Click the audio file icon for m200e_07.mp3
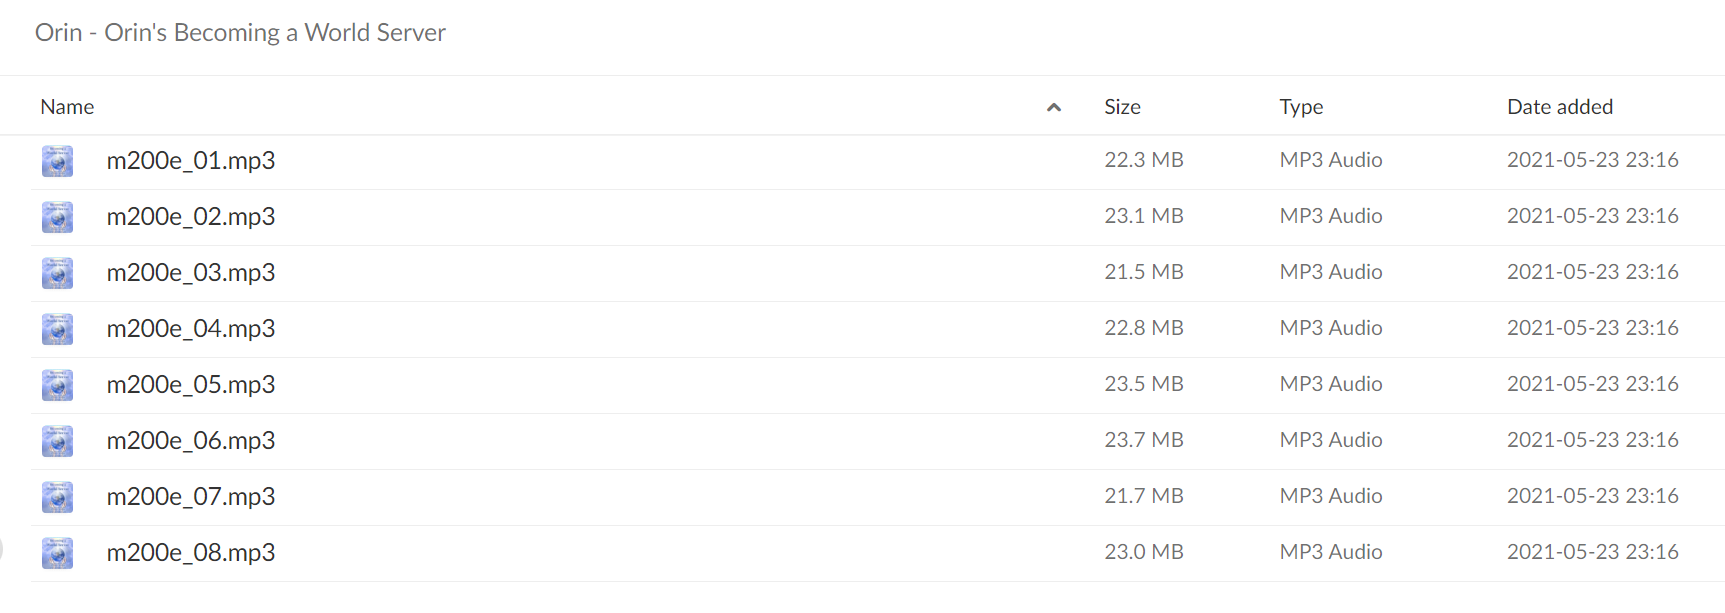 tap(57, 497)
